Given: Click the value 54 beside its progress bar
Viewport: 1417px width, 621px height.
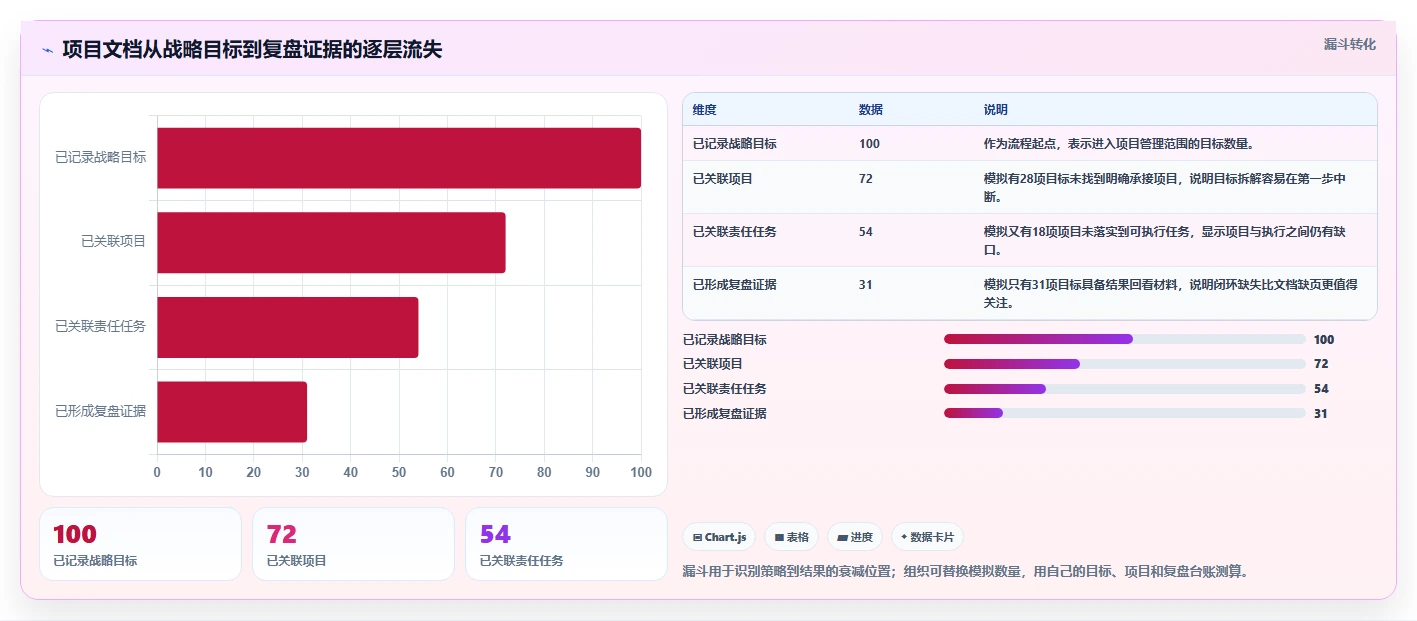Looking at the screenshot, I should 1321,389.
